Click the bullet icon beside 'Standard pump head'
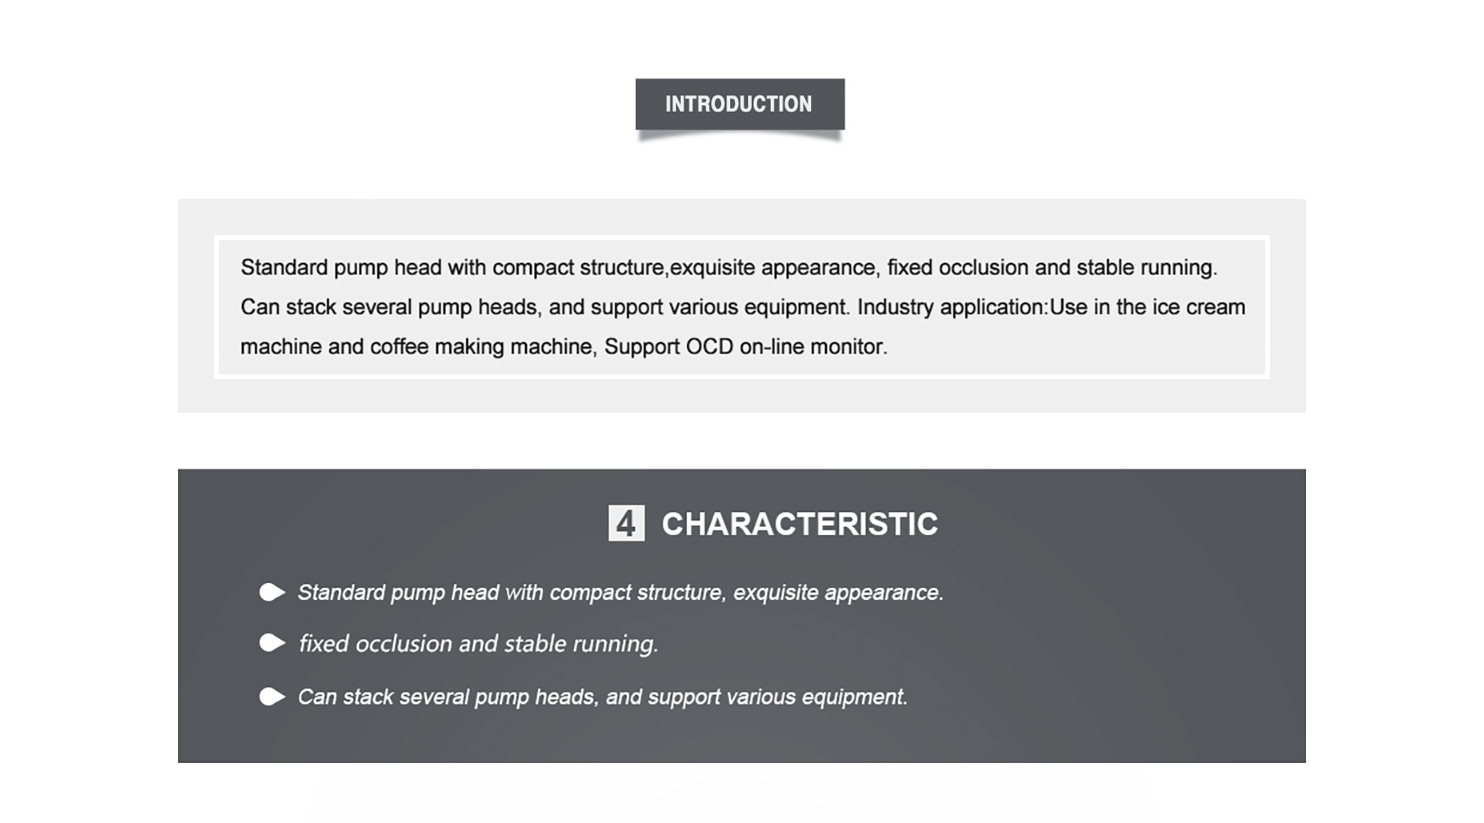 pyautogui.click(x=272, y=592)
